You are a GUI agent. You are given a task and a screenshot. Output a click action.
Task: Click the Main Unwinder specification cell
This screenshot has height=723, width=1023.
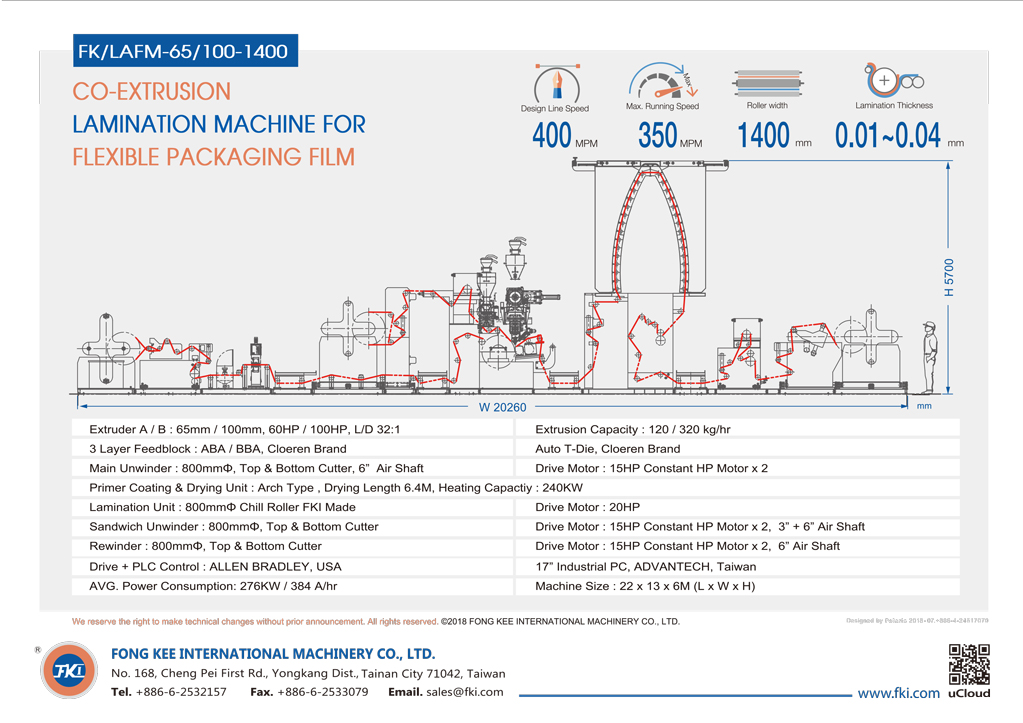coord(292,468)
